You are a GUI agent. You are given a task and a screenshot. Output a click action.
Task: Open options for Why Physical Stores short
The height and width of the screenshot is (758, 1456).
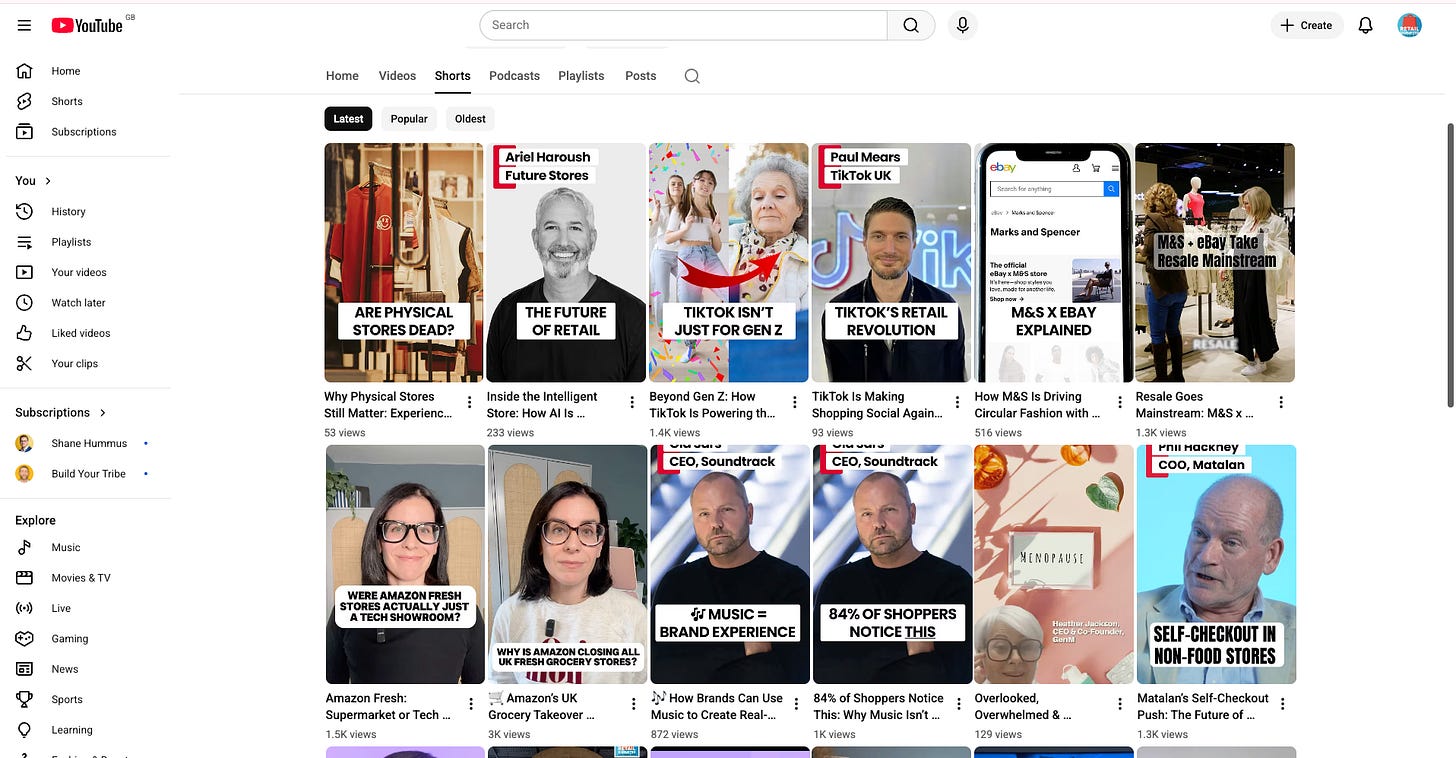470,402
